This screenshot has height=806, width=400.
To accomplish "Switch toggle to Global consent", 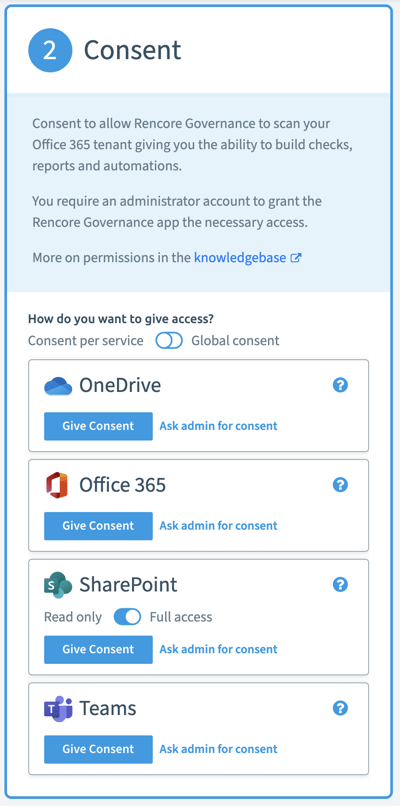I will tap(169, 341).
